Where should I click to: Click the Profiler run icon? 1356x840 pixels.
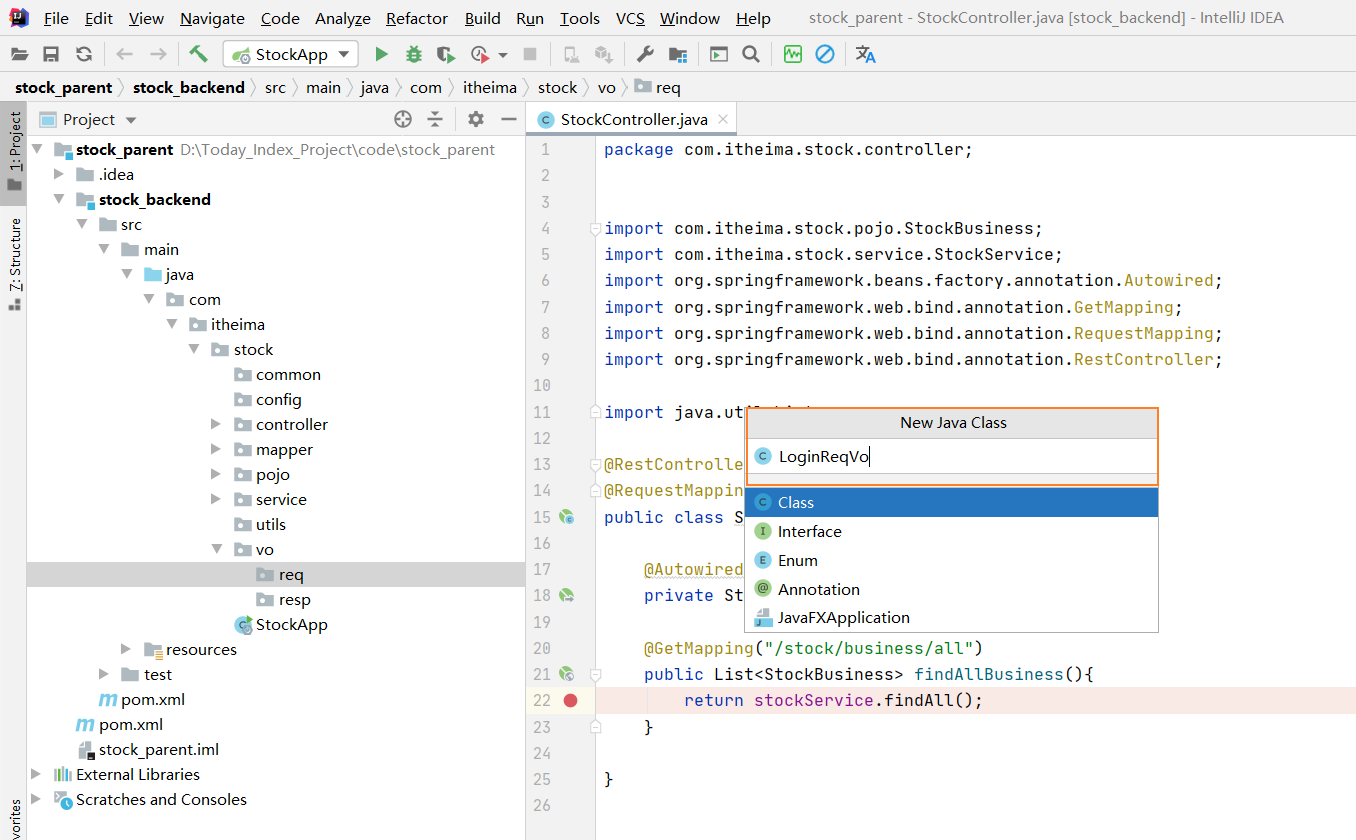coord(480,54)
